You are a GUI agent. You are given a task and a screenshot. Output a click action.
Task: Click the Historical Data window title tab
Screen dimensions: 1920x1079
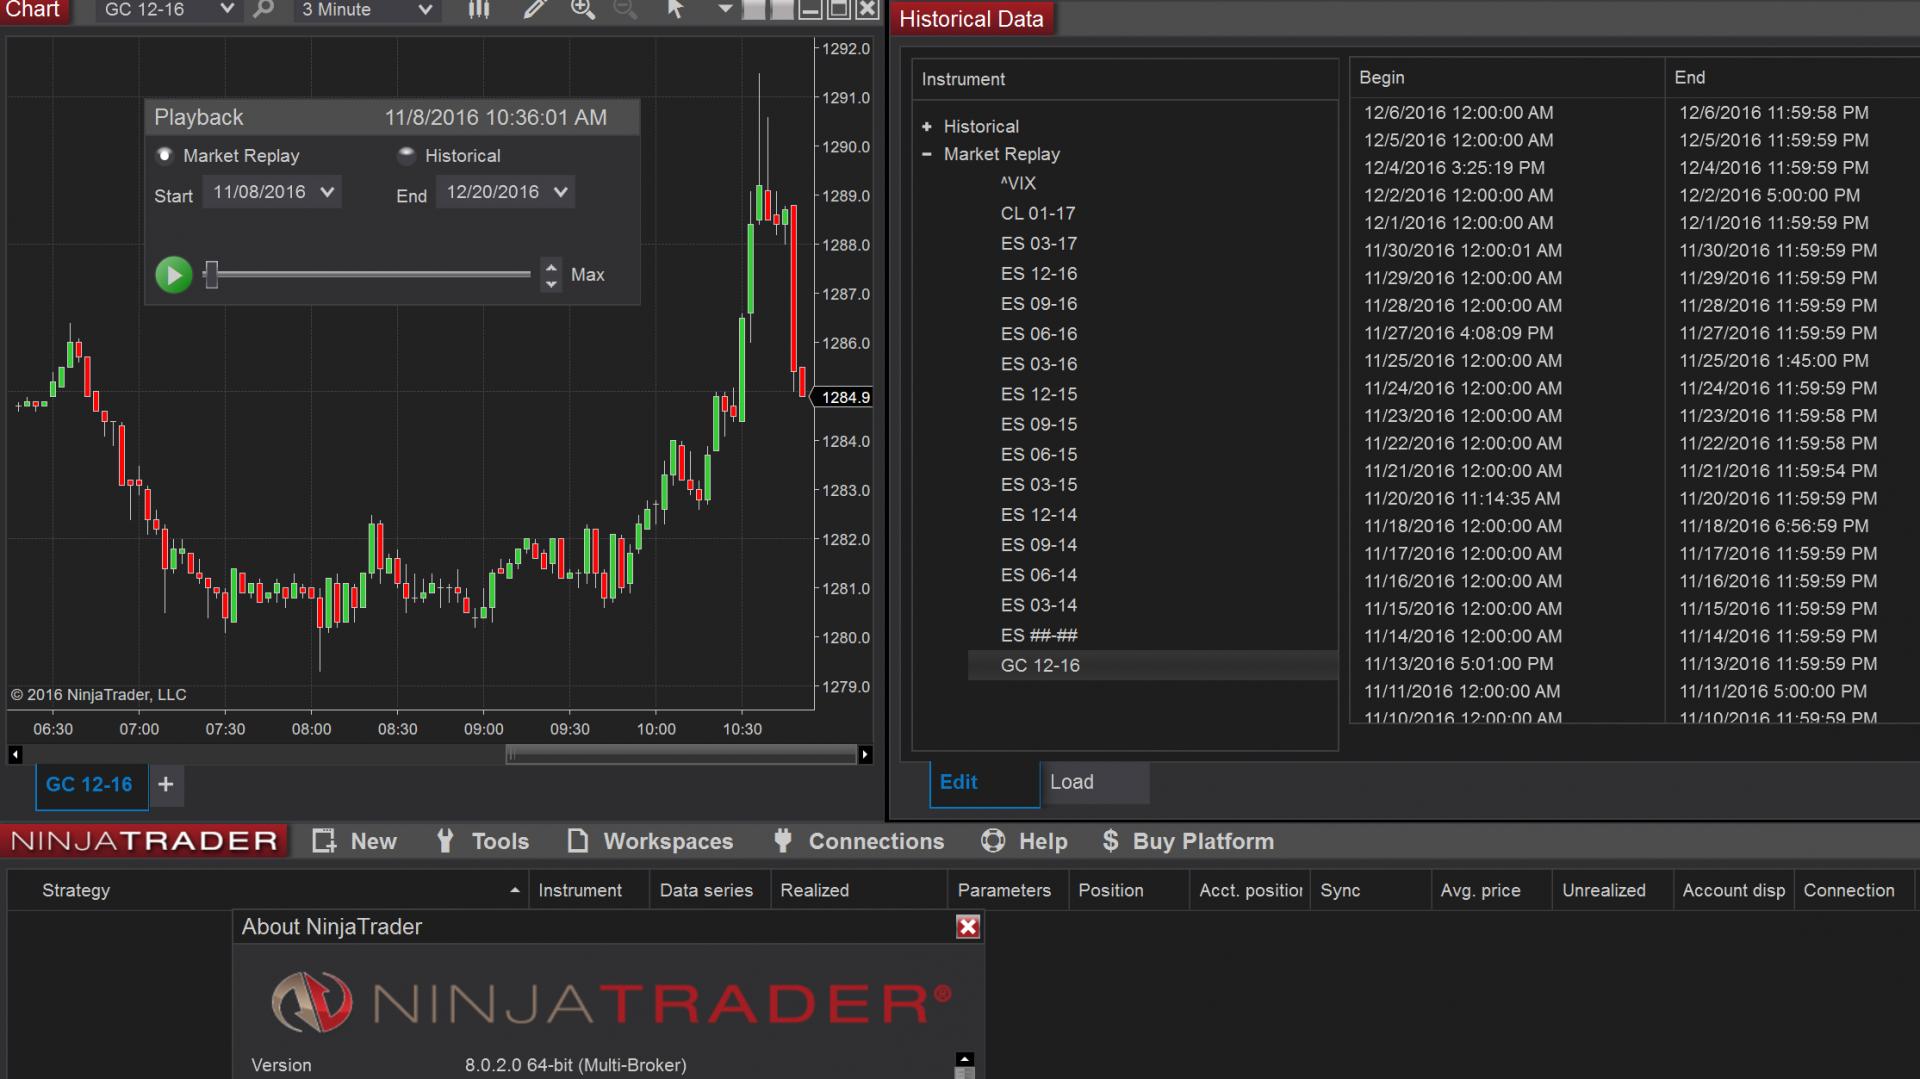coord(971,19)
